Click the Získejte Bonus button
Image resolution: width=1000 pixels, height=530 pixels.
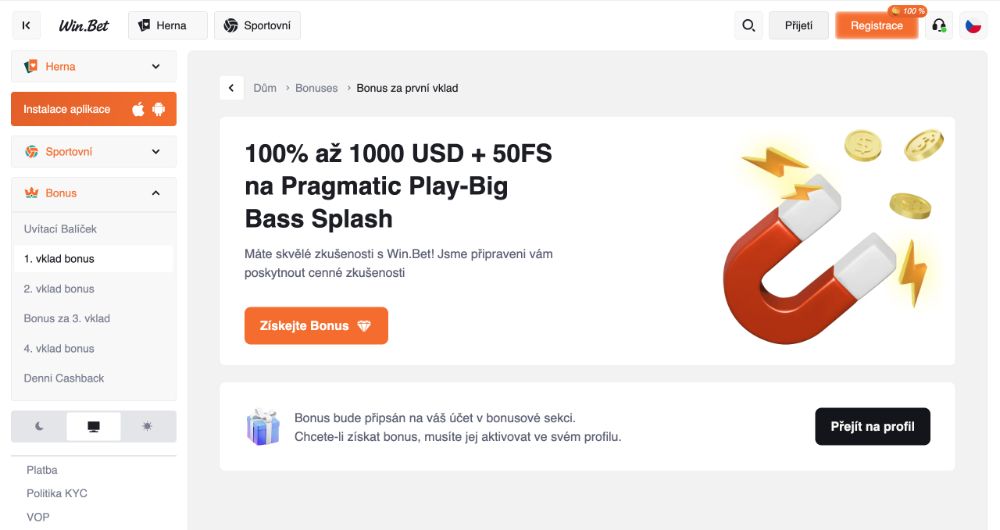pos(316,326)
